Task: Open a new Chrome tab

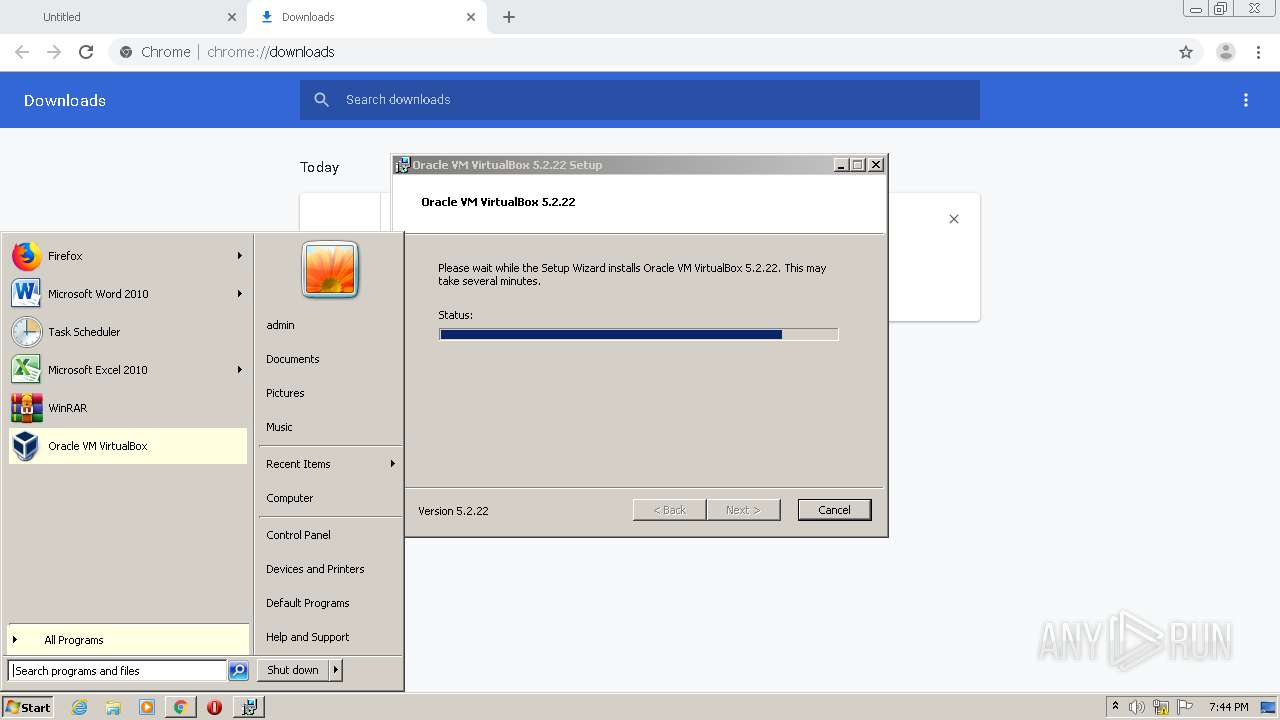Action: click(509, 17)
